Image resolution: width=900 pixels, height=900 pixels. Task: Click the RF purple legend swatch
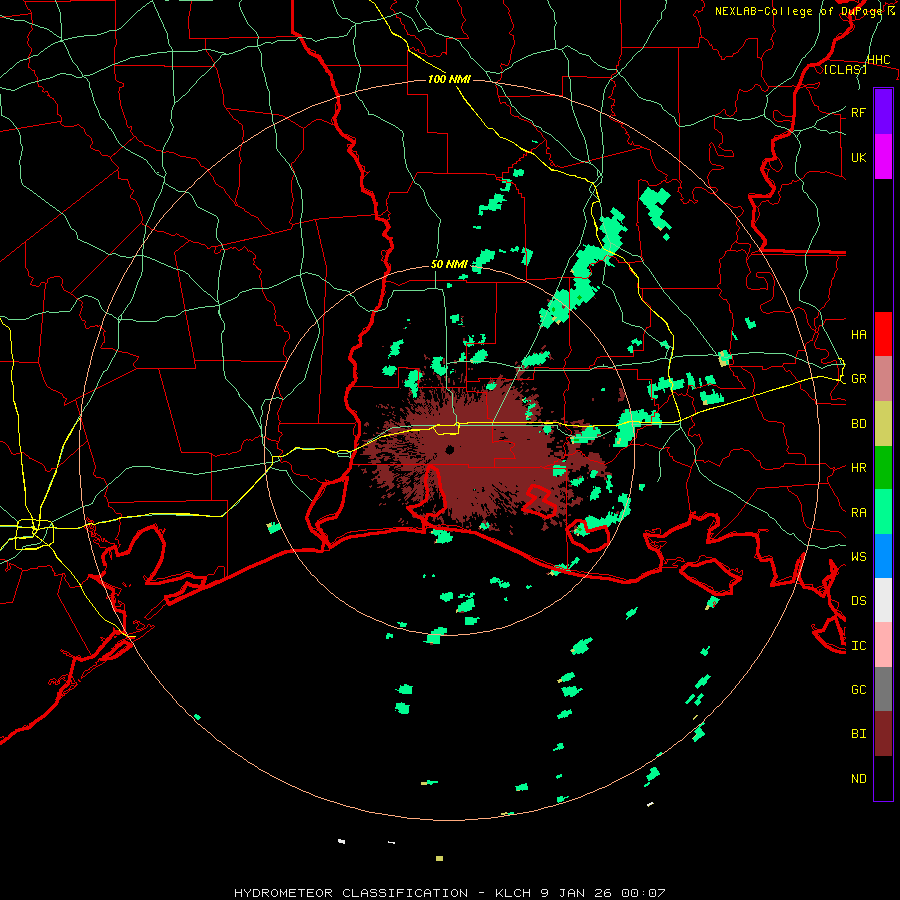pyautogui.click(x=883, y=112)
